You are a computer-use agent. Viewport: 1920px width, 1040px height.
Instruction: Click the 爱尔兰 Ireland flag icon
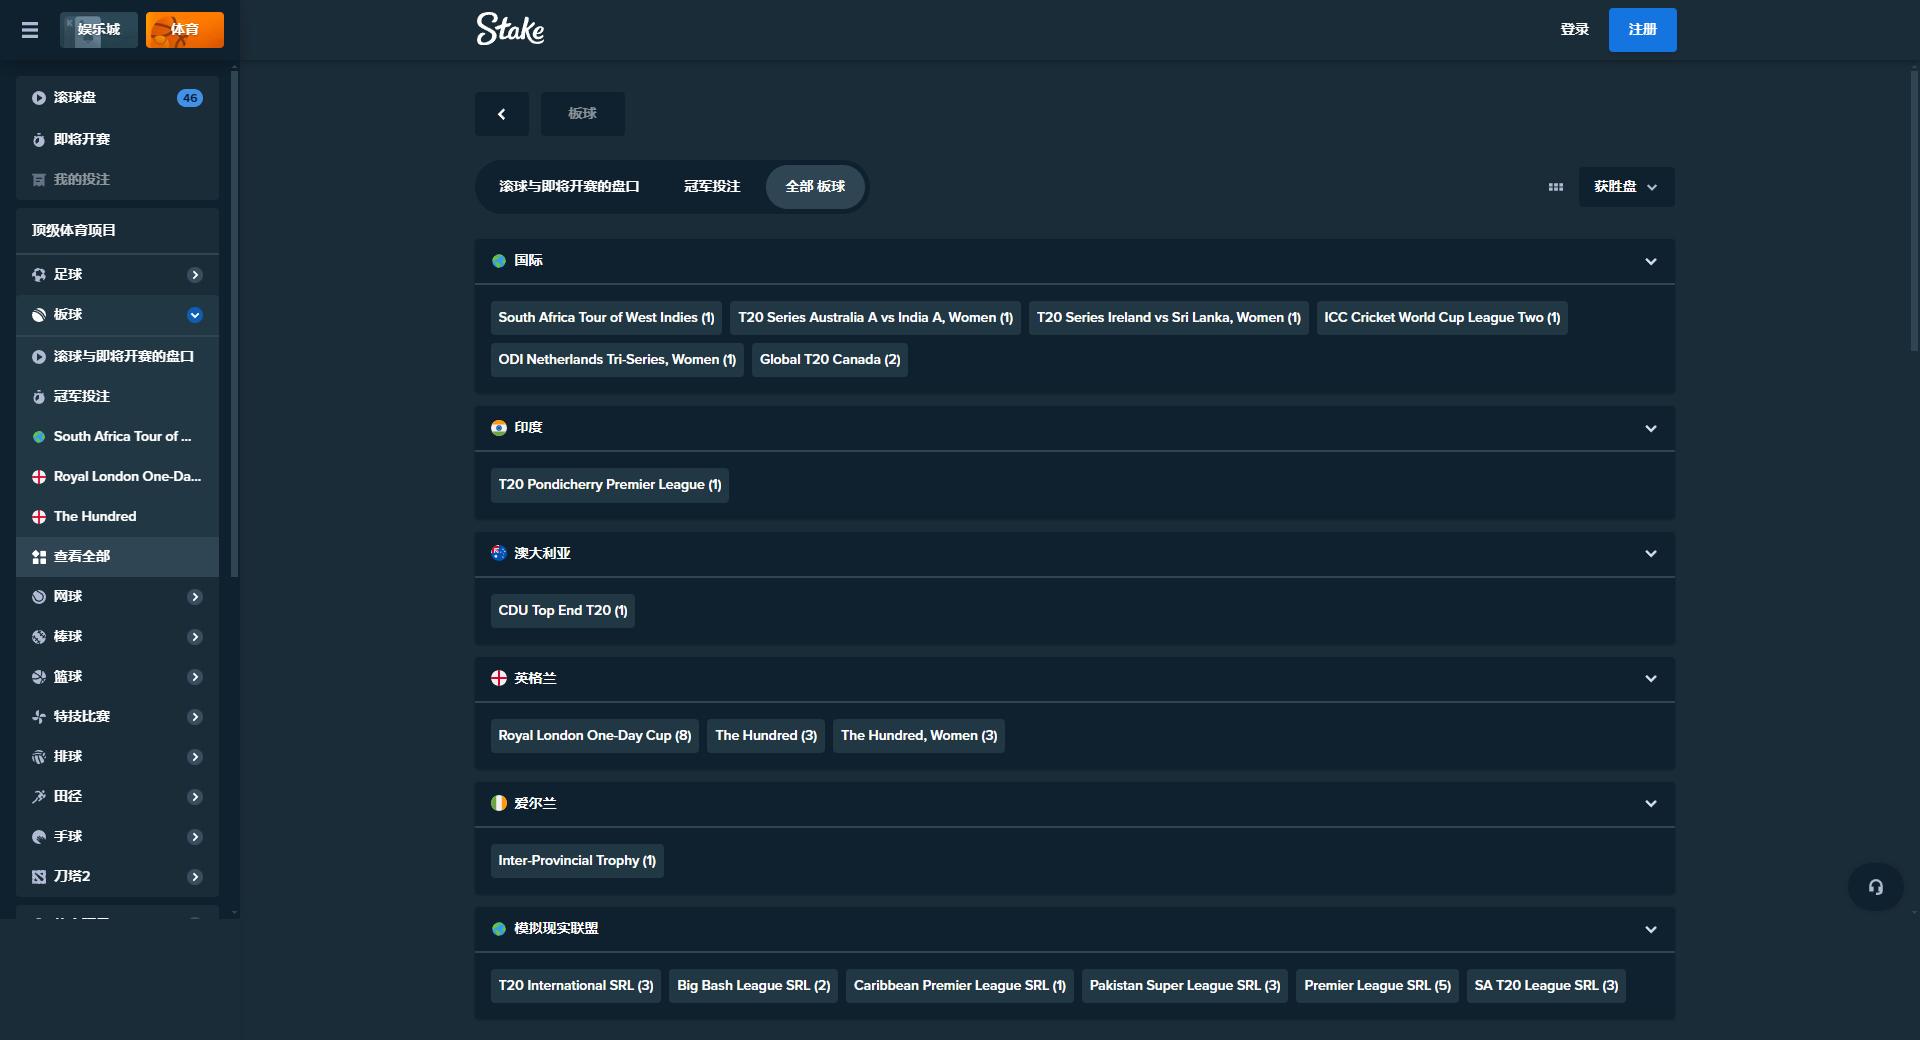coord(499,803)
